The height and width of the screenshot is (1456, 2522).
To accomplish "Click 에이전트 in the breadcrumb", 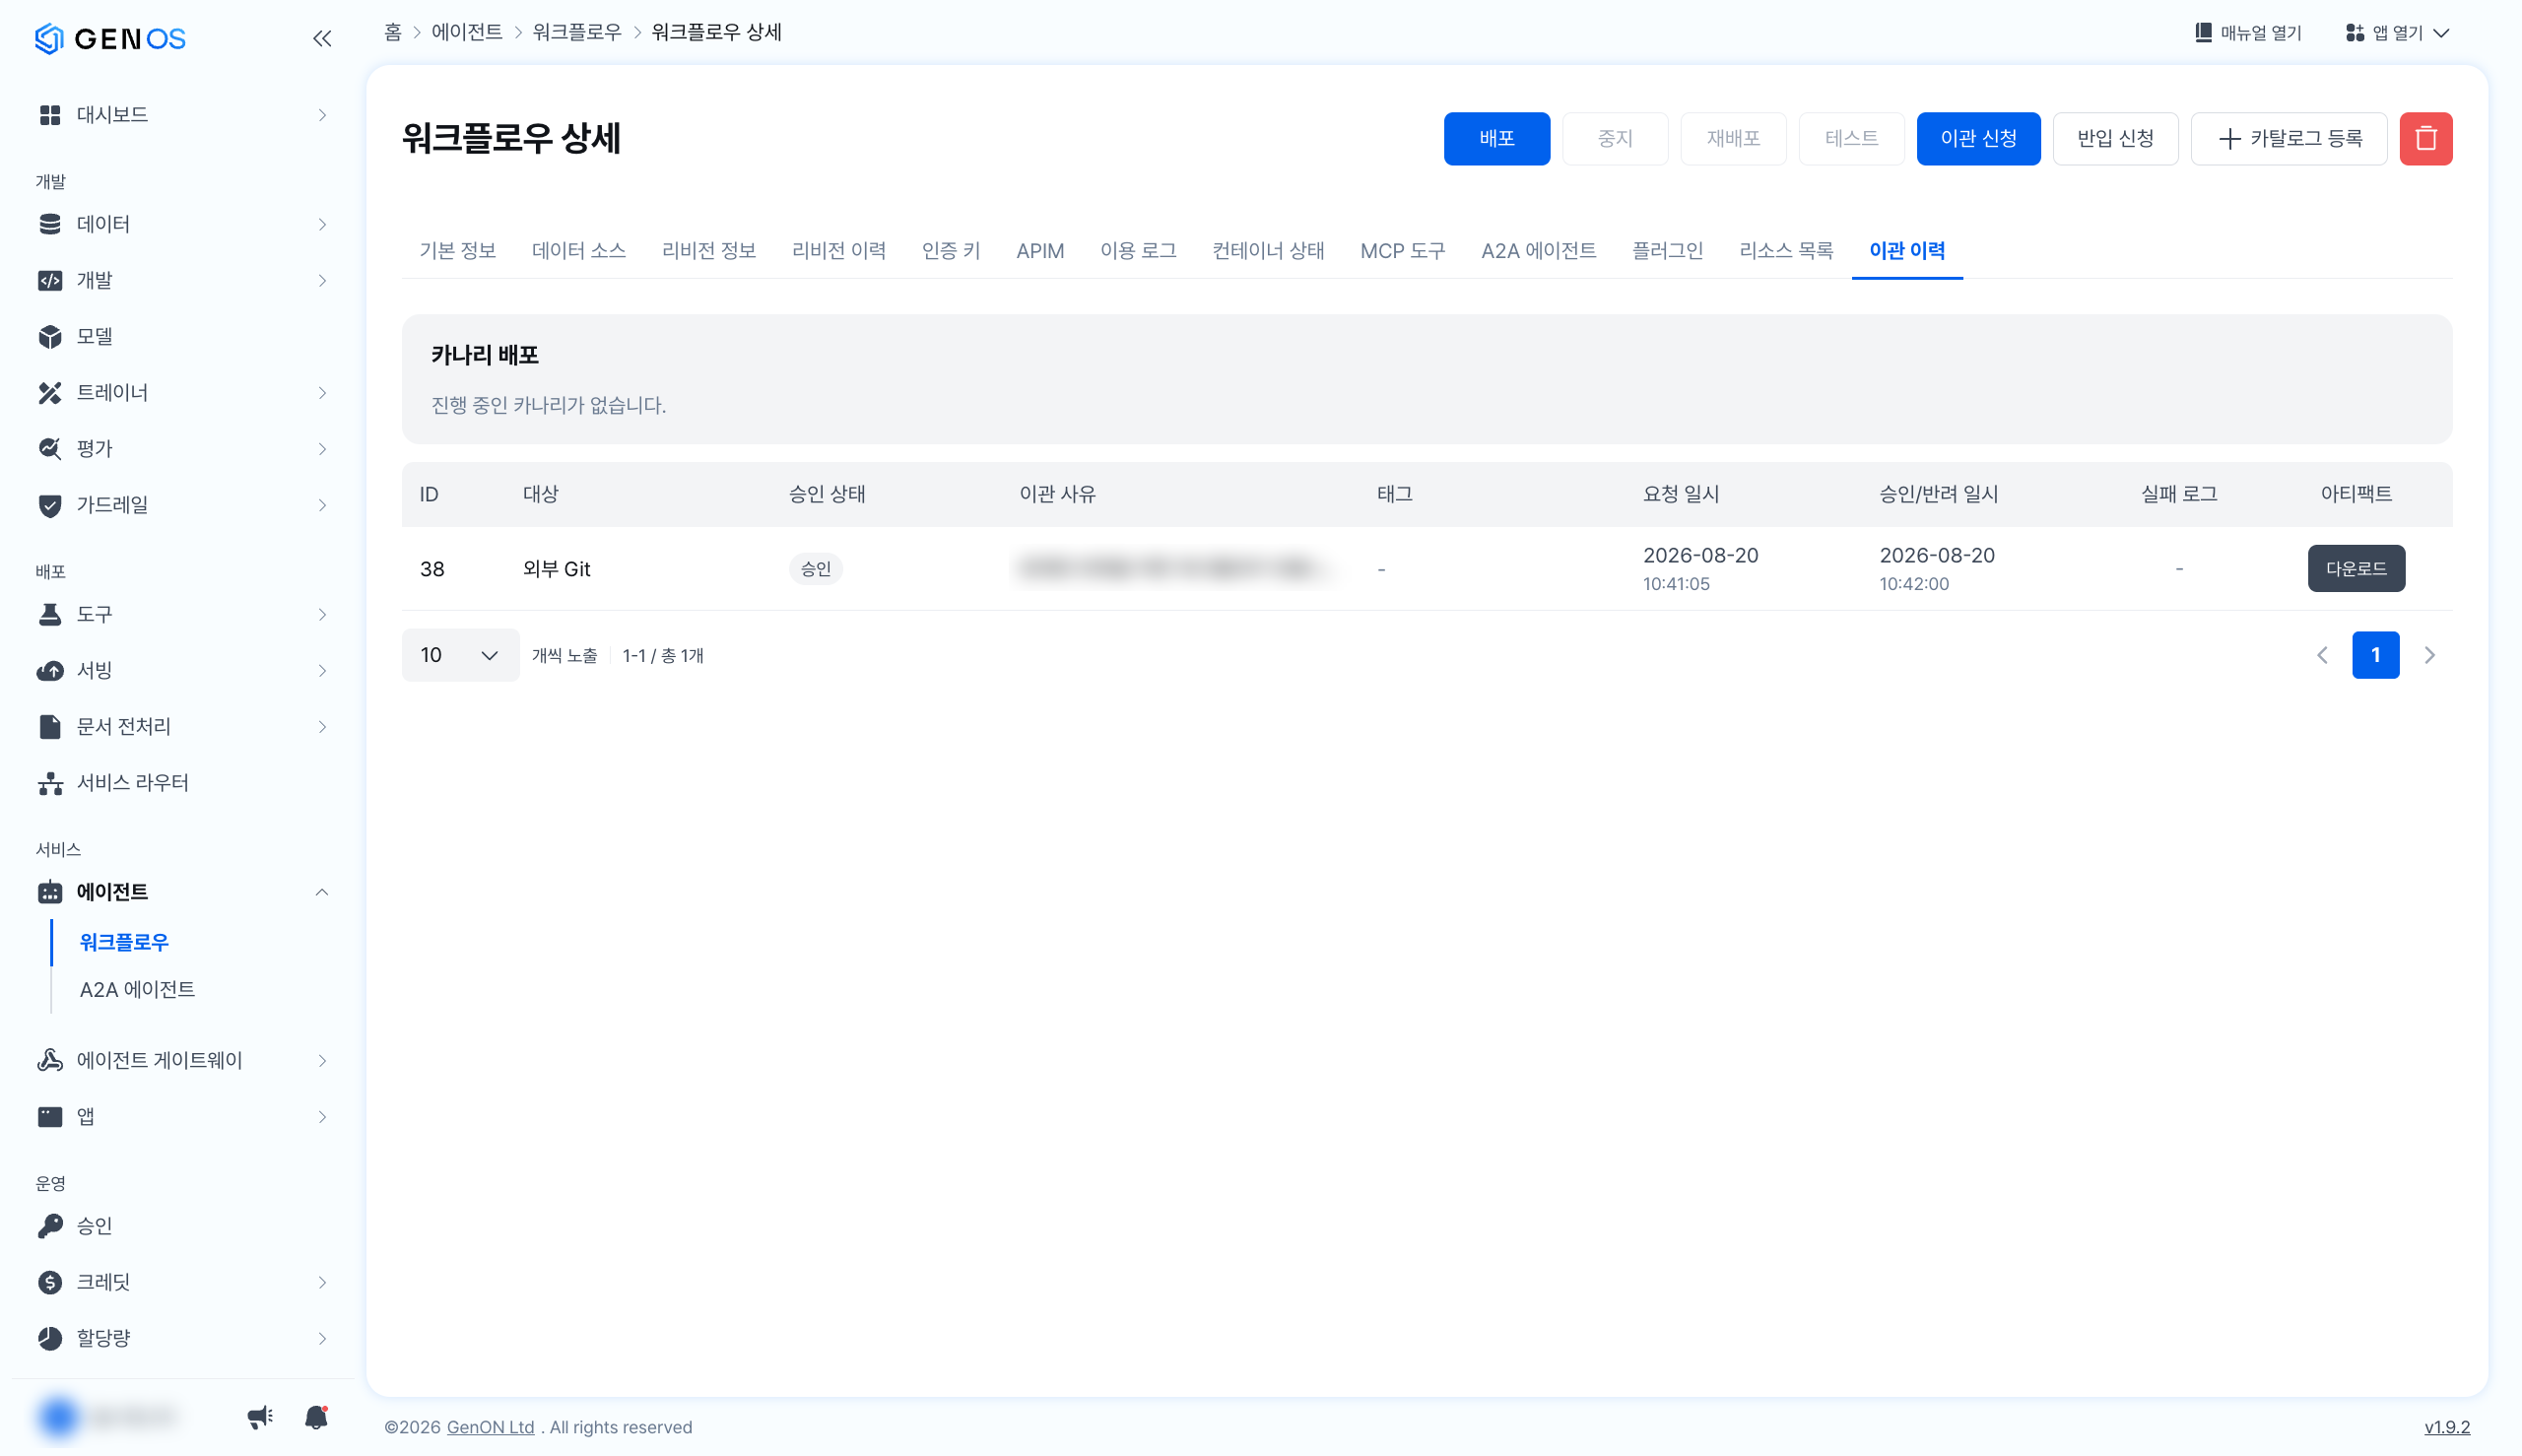I will click(467, 32).
